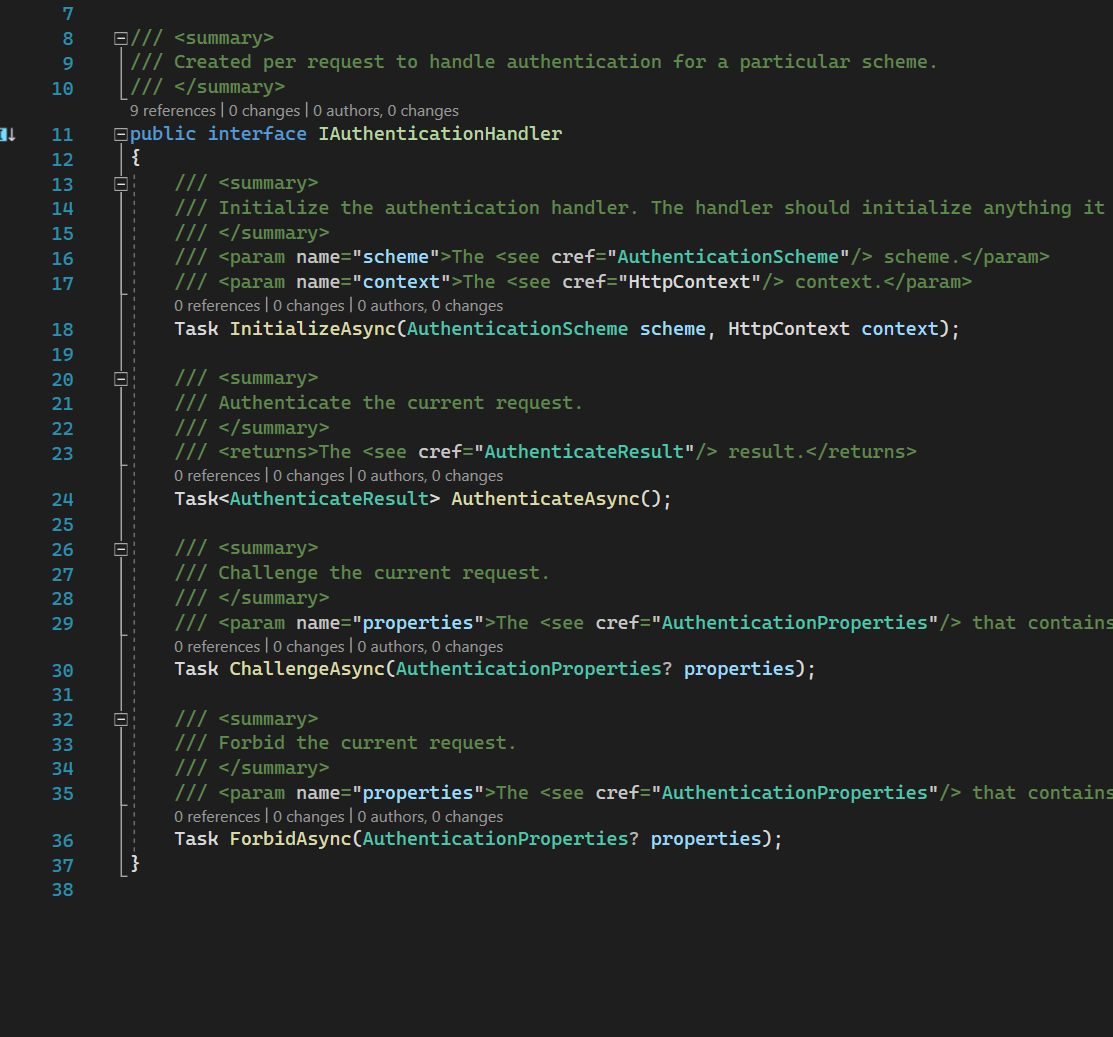The height and width of the screenshot is (1037, 1113).
Task: Click the "context" parameter on line 18
Action: pos(900,329)
